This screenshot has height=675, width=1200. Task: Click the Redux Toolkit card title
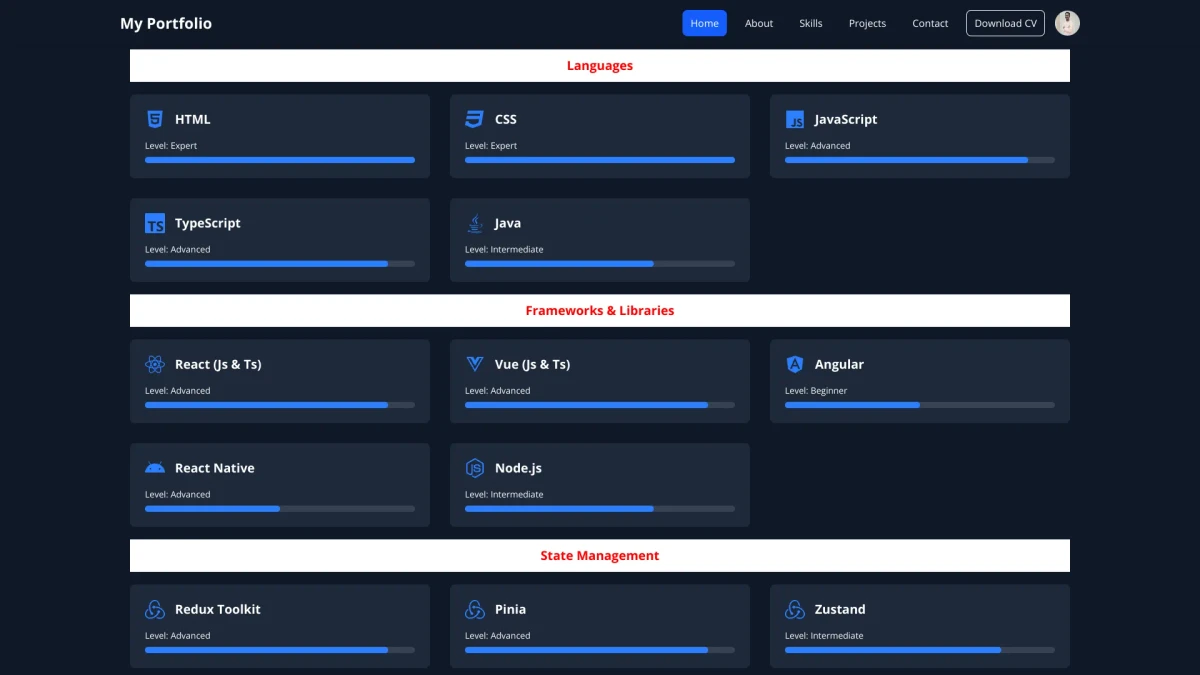[218, 609]
